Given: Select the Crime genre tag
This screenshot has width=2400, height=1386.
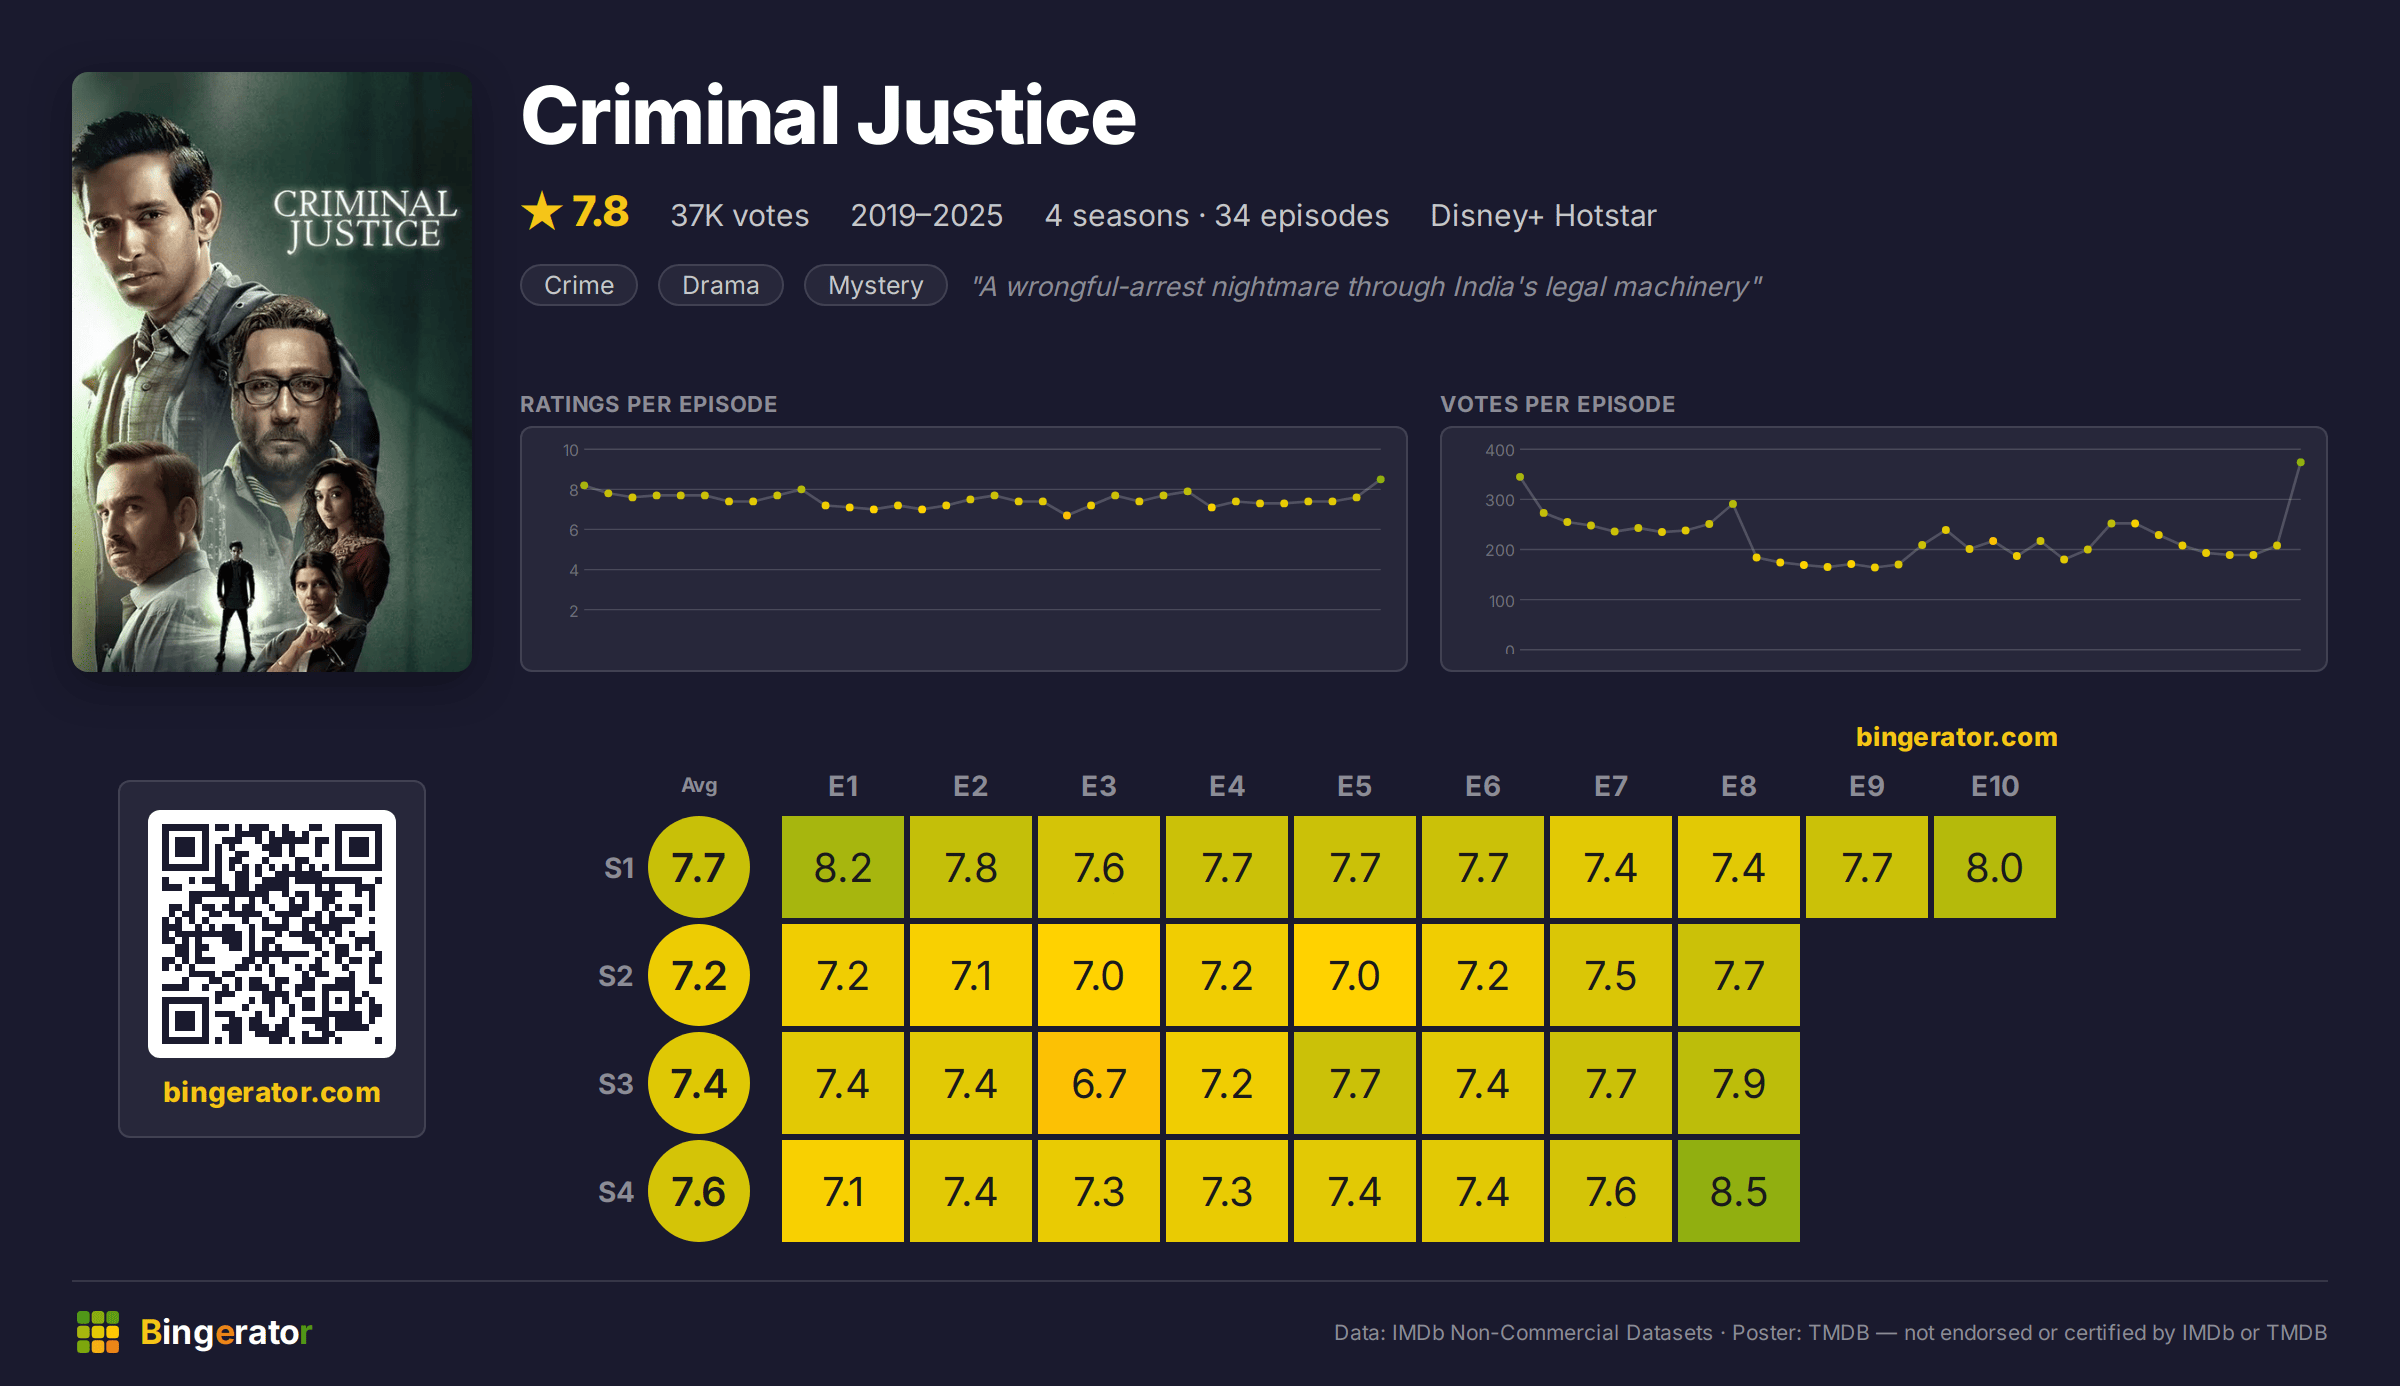Looking at the screenshot, I should point(579,285).
